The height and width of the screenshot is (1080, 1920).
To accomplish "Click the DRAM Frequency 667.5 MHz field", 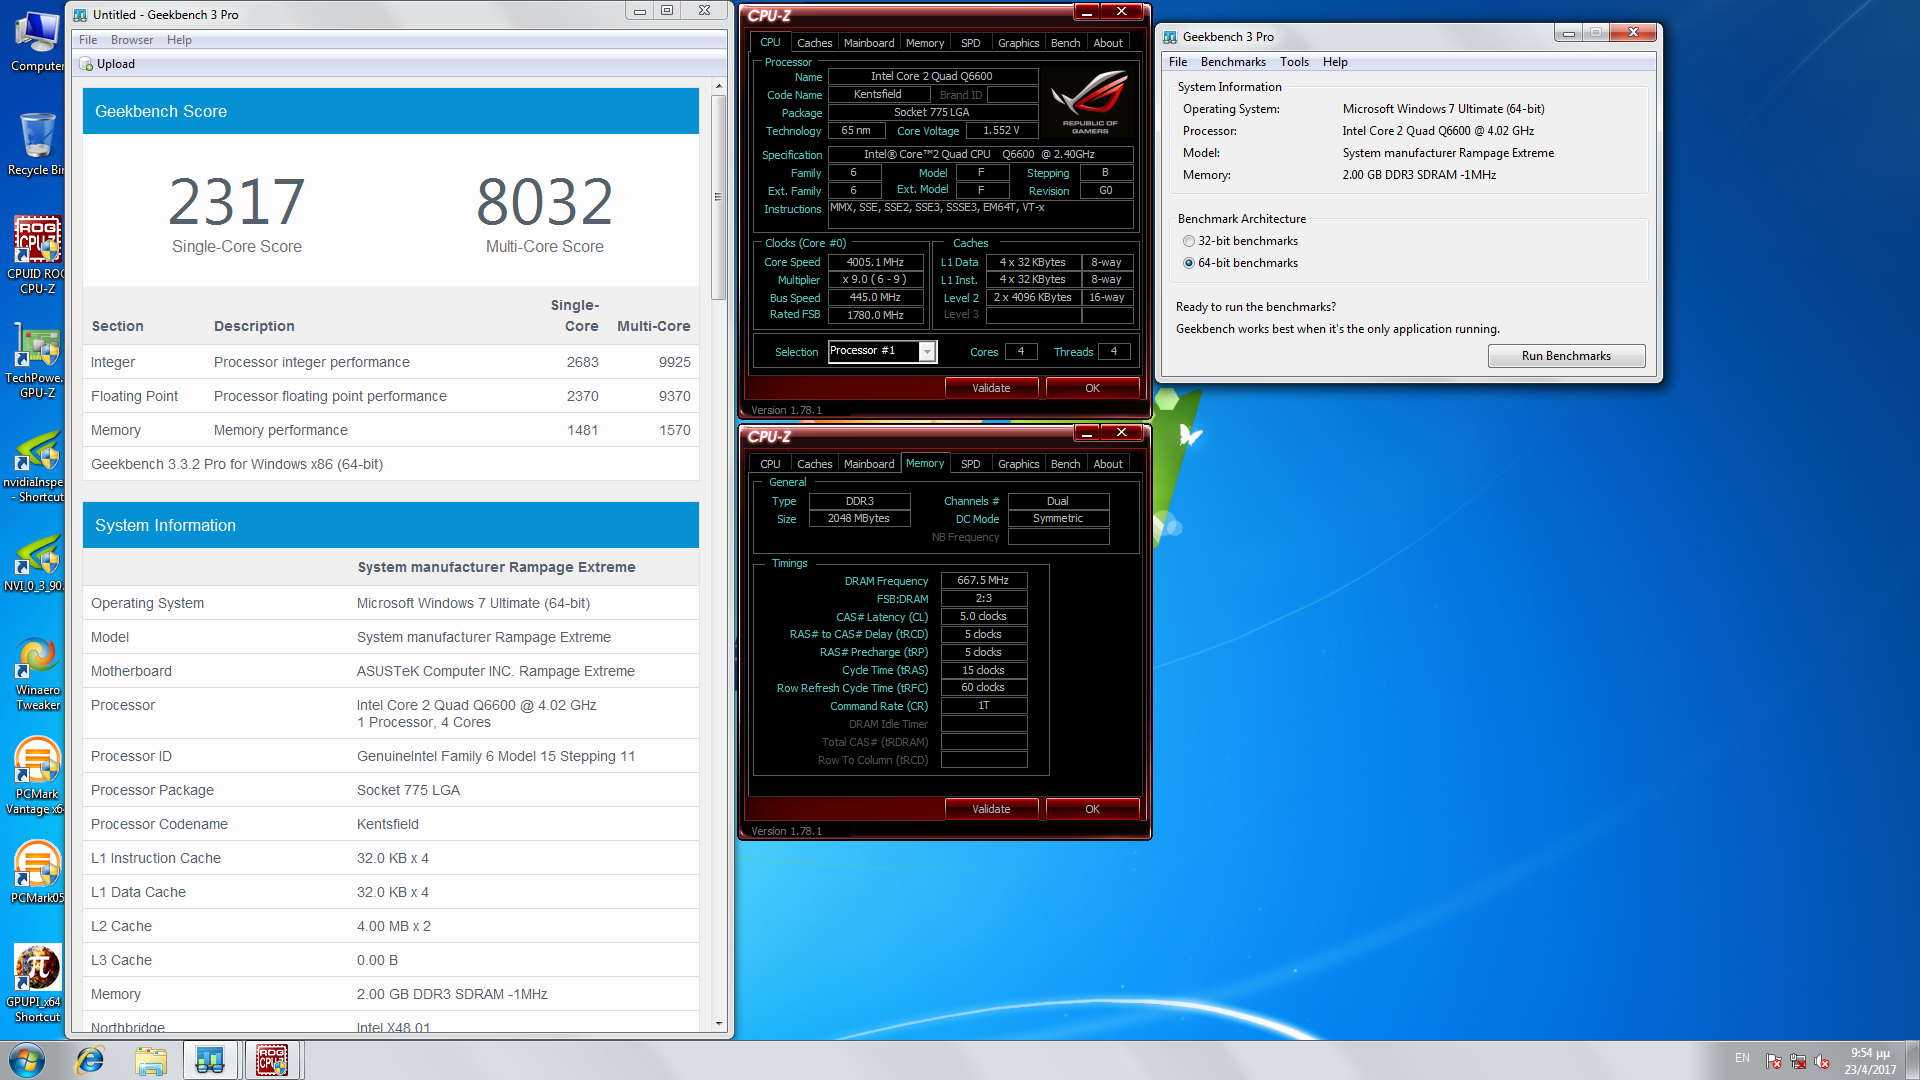I will coord(983,580).
